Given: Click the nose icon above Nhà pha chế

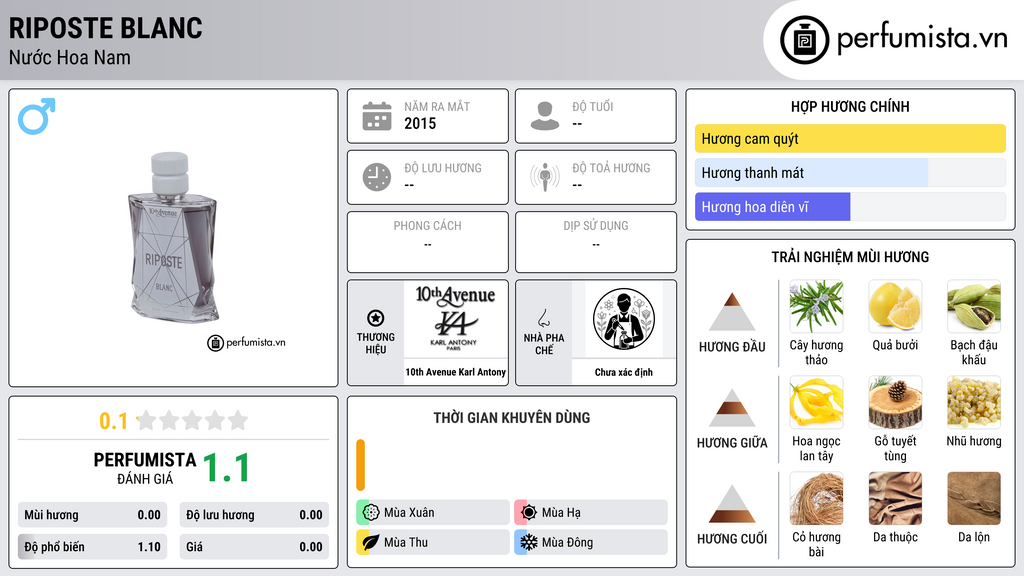Looking at the screenshot, I should point(543,318).
